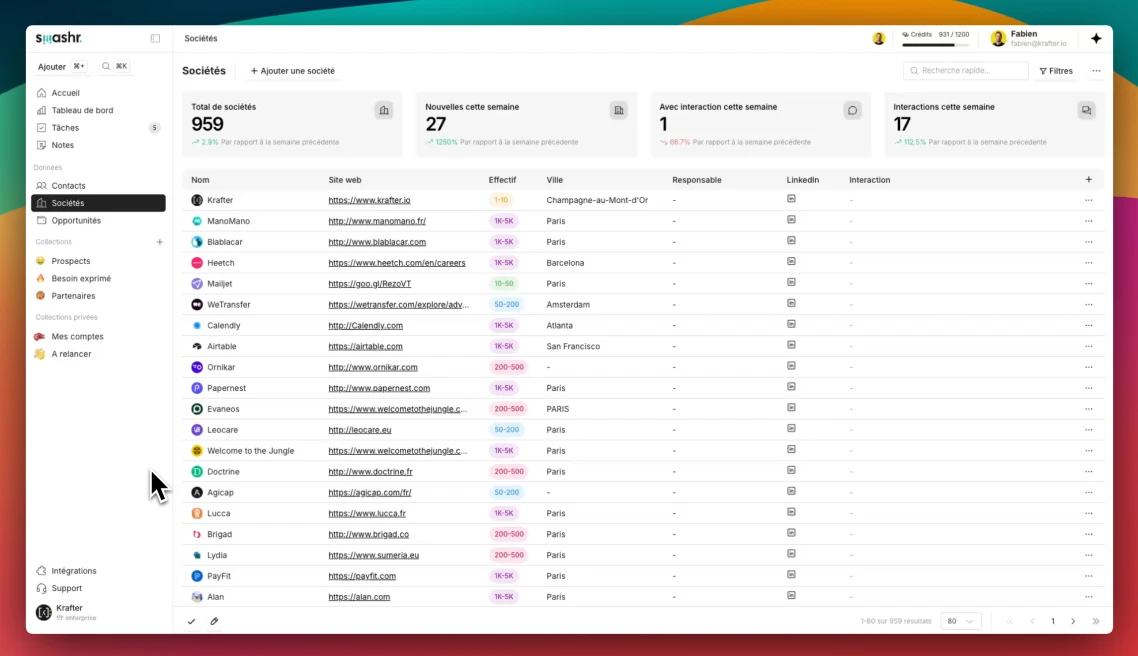Screen dimensions: 1138x656
Task: Open row menu for WeTransfer
Action: point(1089,305)
